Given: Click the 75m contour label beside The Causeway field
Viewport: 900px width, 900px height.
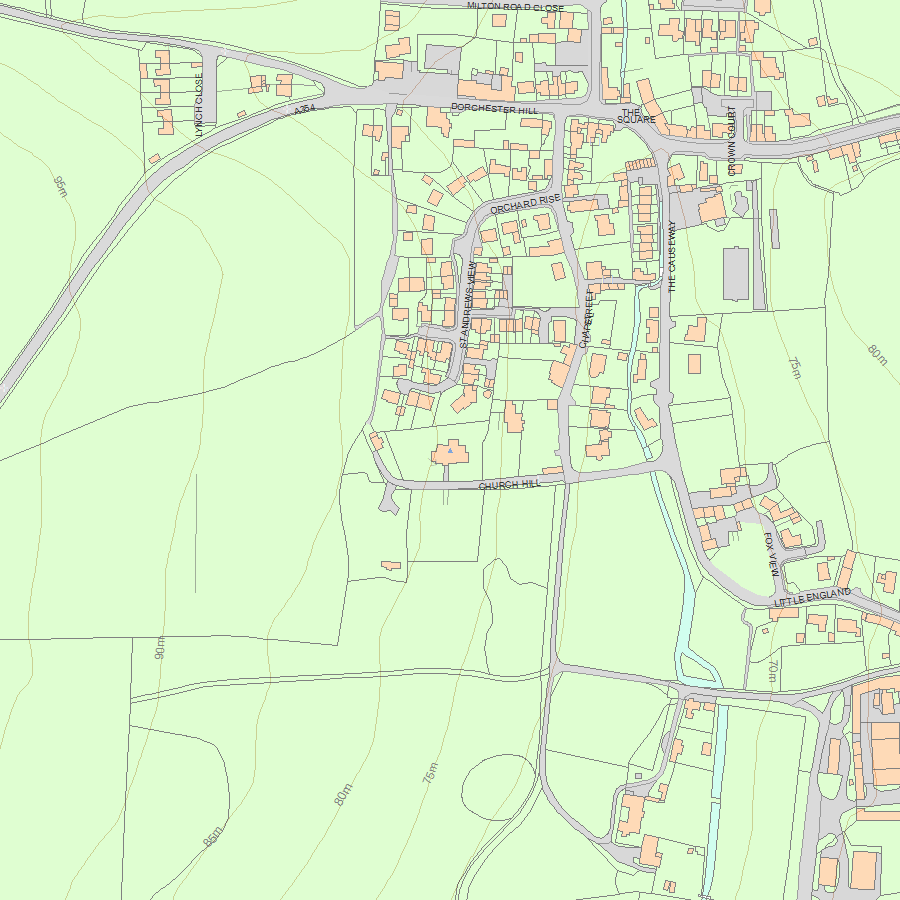Looking at the screenshot, I should click(794, 368).
